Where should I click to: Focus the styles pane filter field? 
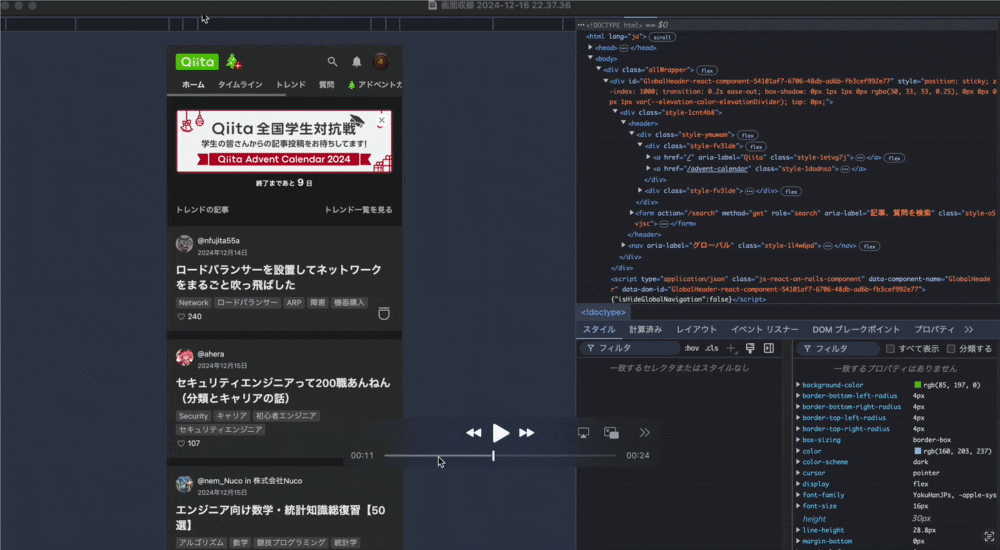630,348
